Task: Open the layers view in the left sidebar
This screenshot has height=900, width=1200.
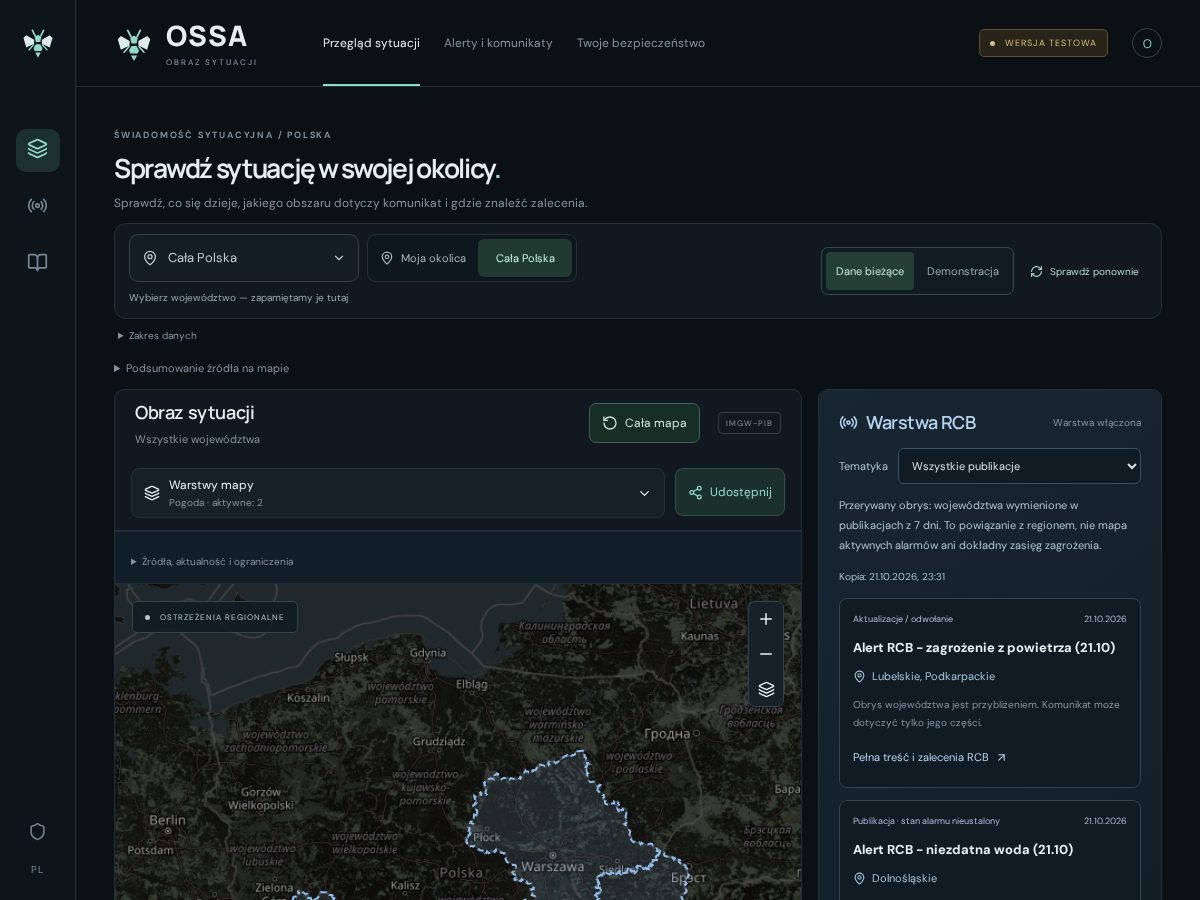Action: pyautogui.click(x=38, y=150)
